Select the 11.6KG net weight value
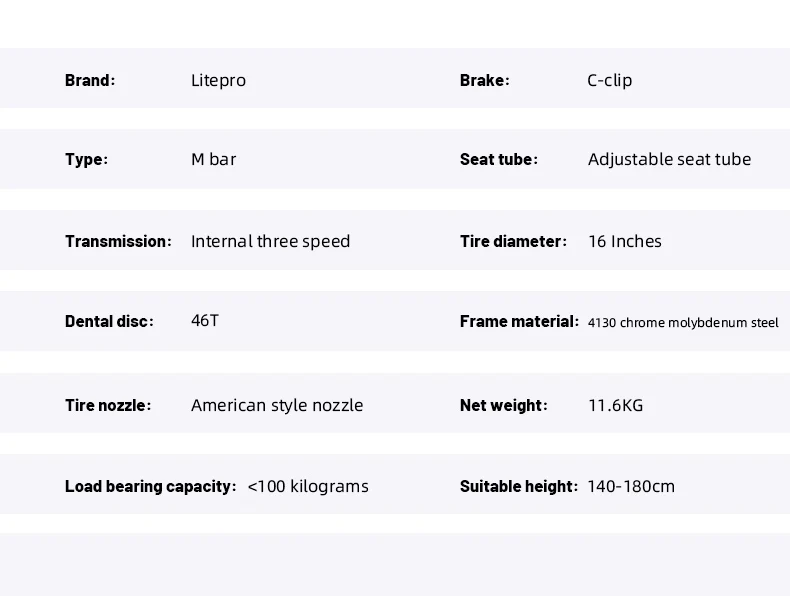The height and width of the screenshot is (596, 790). (x=615, y=405)
